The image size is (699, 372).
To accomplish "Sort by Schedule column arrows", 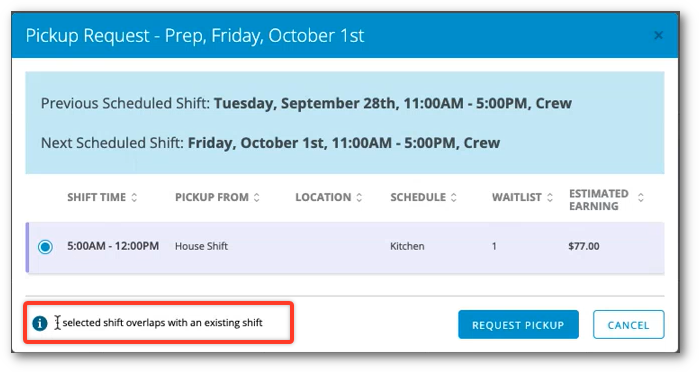I will point(453,198).
